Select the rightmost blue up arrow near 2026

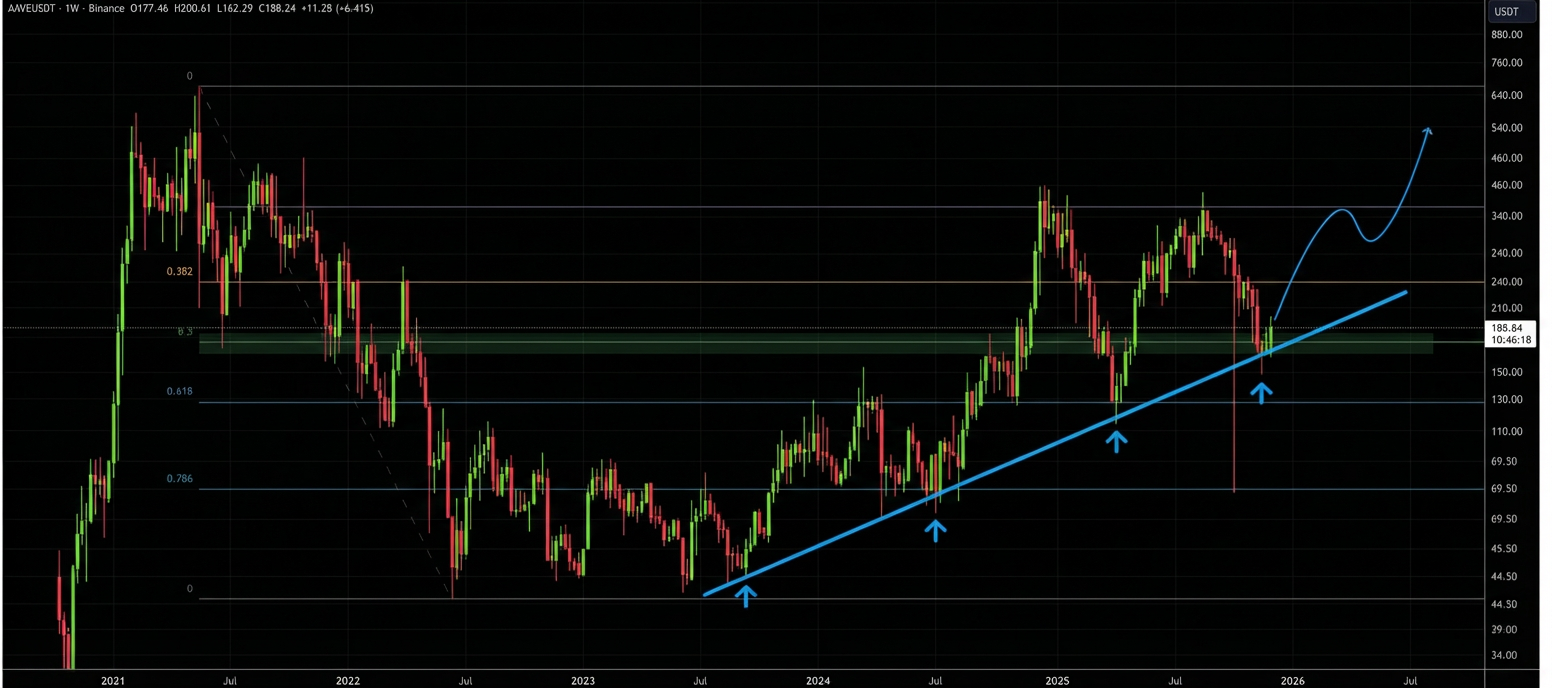click(x=1262, y=393)
